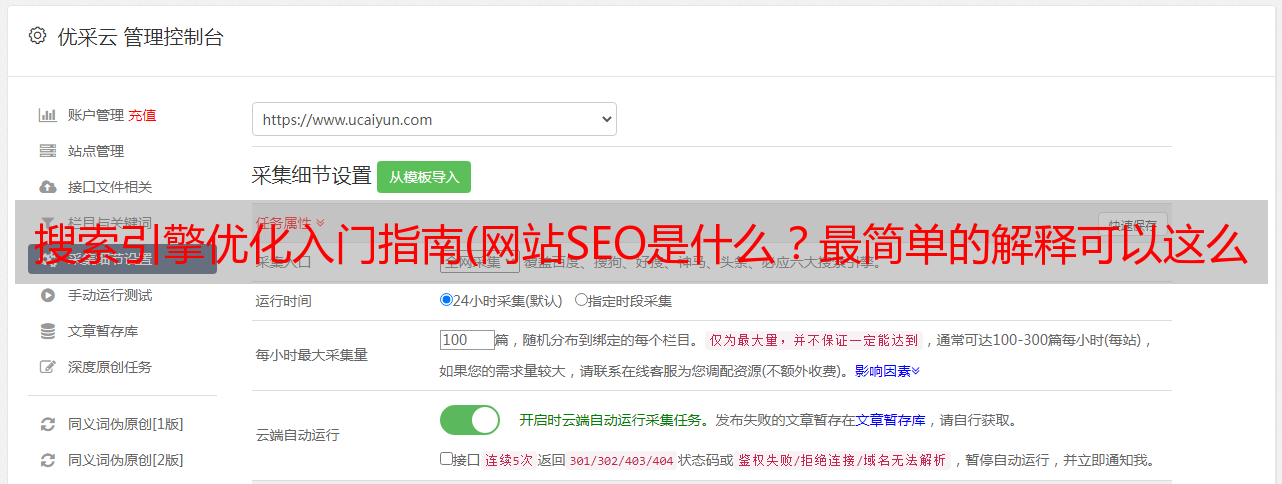Turn off the 云端自动运行 green switch
This screenshot has height=484, width=1282.
tap(470, 420)
